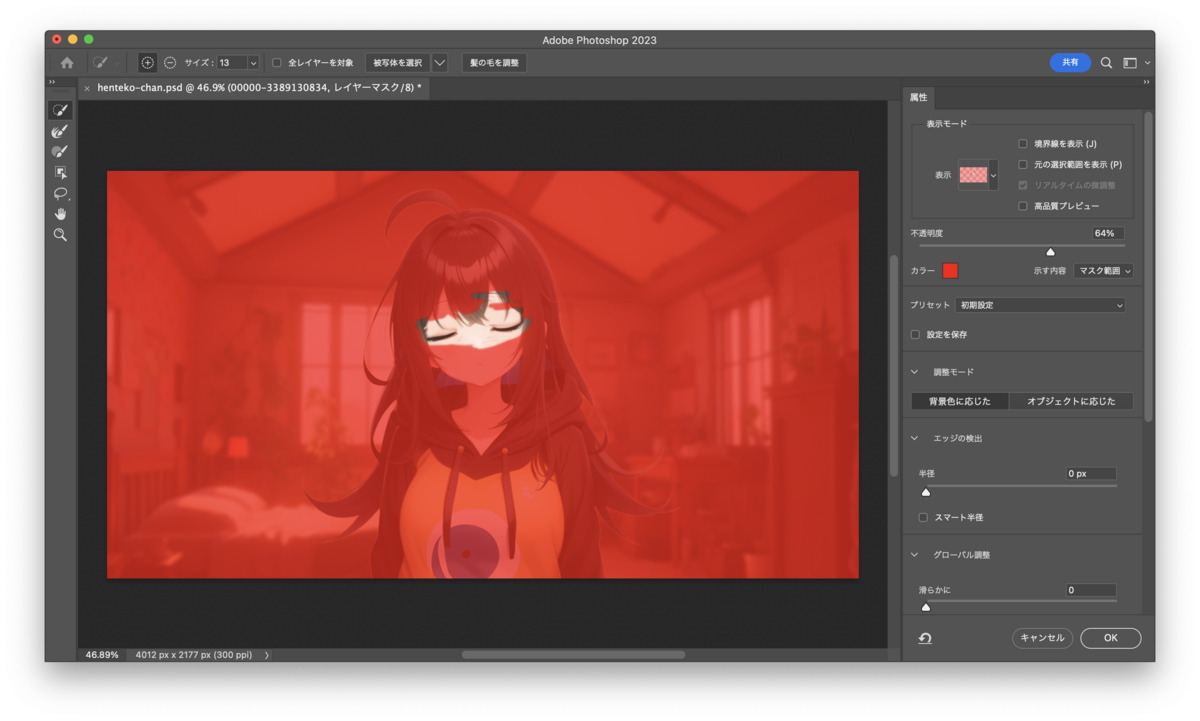Collapse the properties panel double-arrow
1200x721 pixels.
pyautogui.click(x=1147, y=82)
